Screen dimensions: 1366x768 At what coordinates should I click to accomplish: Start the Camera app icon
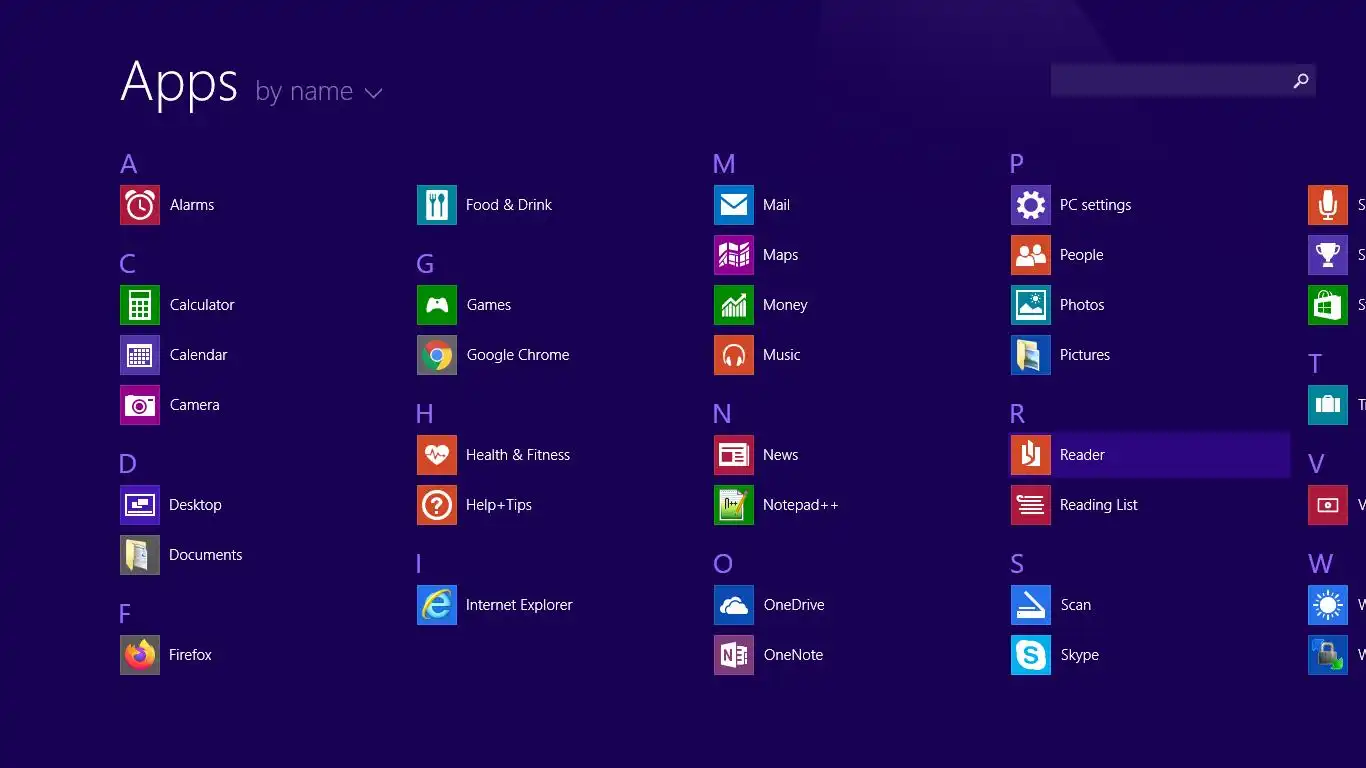click(140, 405)
